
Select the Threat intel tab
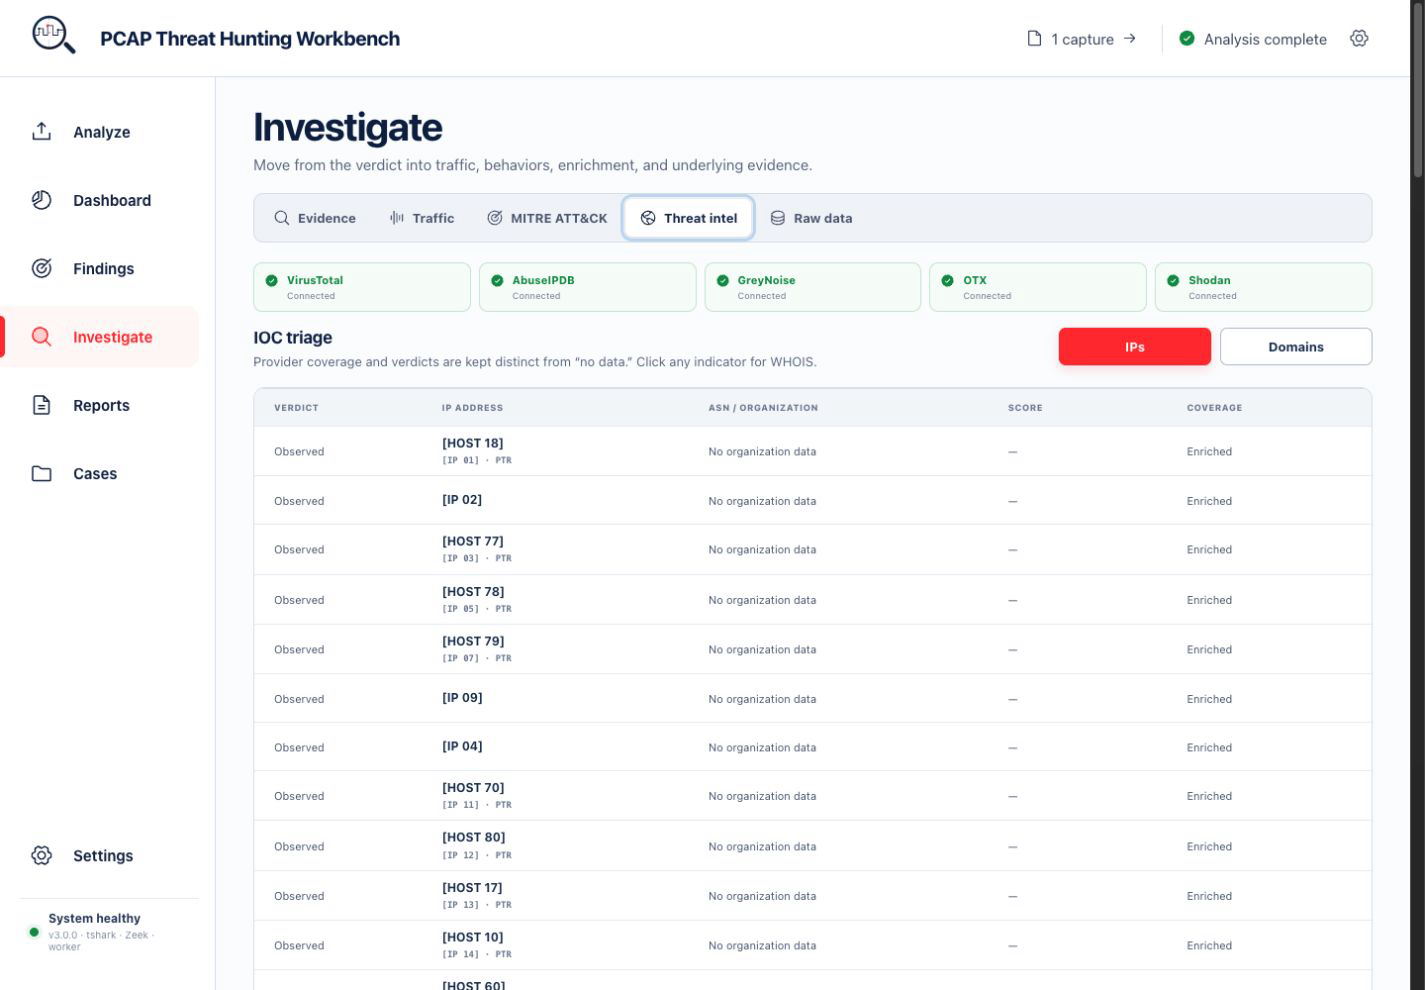pos(688,218)
